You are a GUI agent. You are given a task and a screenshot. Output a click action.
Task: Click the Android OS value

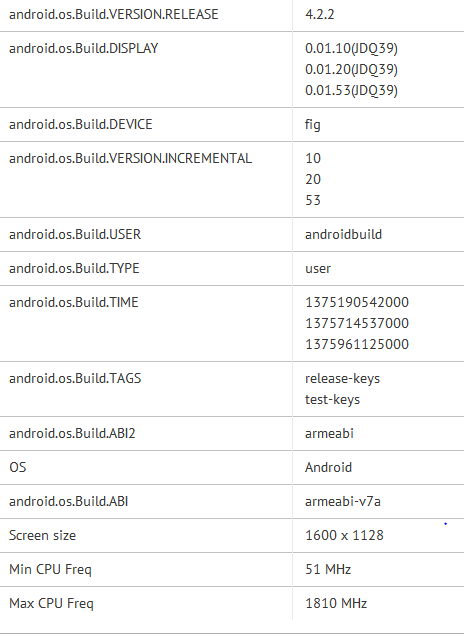(x=328, y=467)
